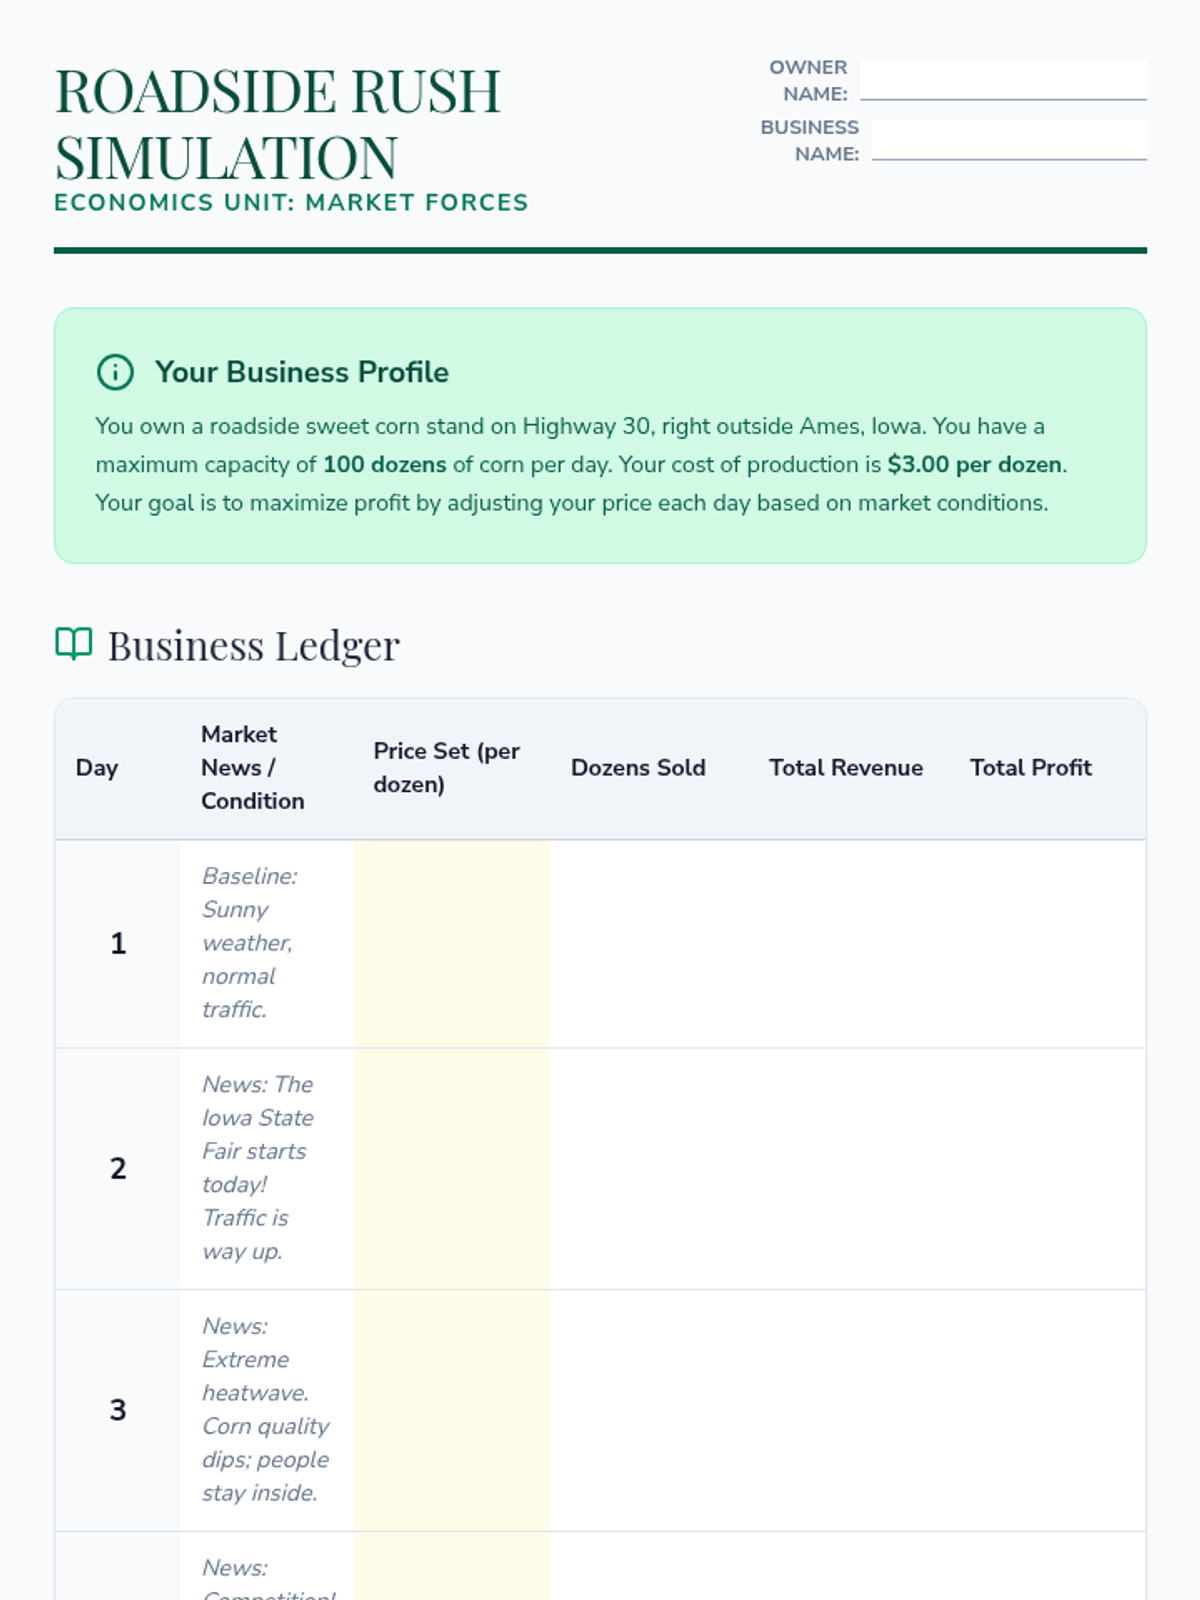Click the Your Business Profile heading

point(302,372)
